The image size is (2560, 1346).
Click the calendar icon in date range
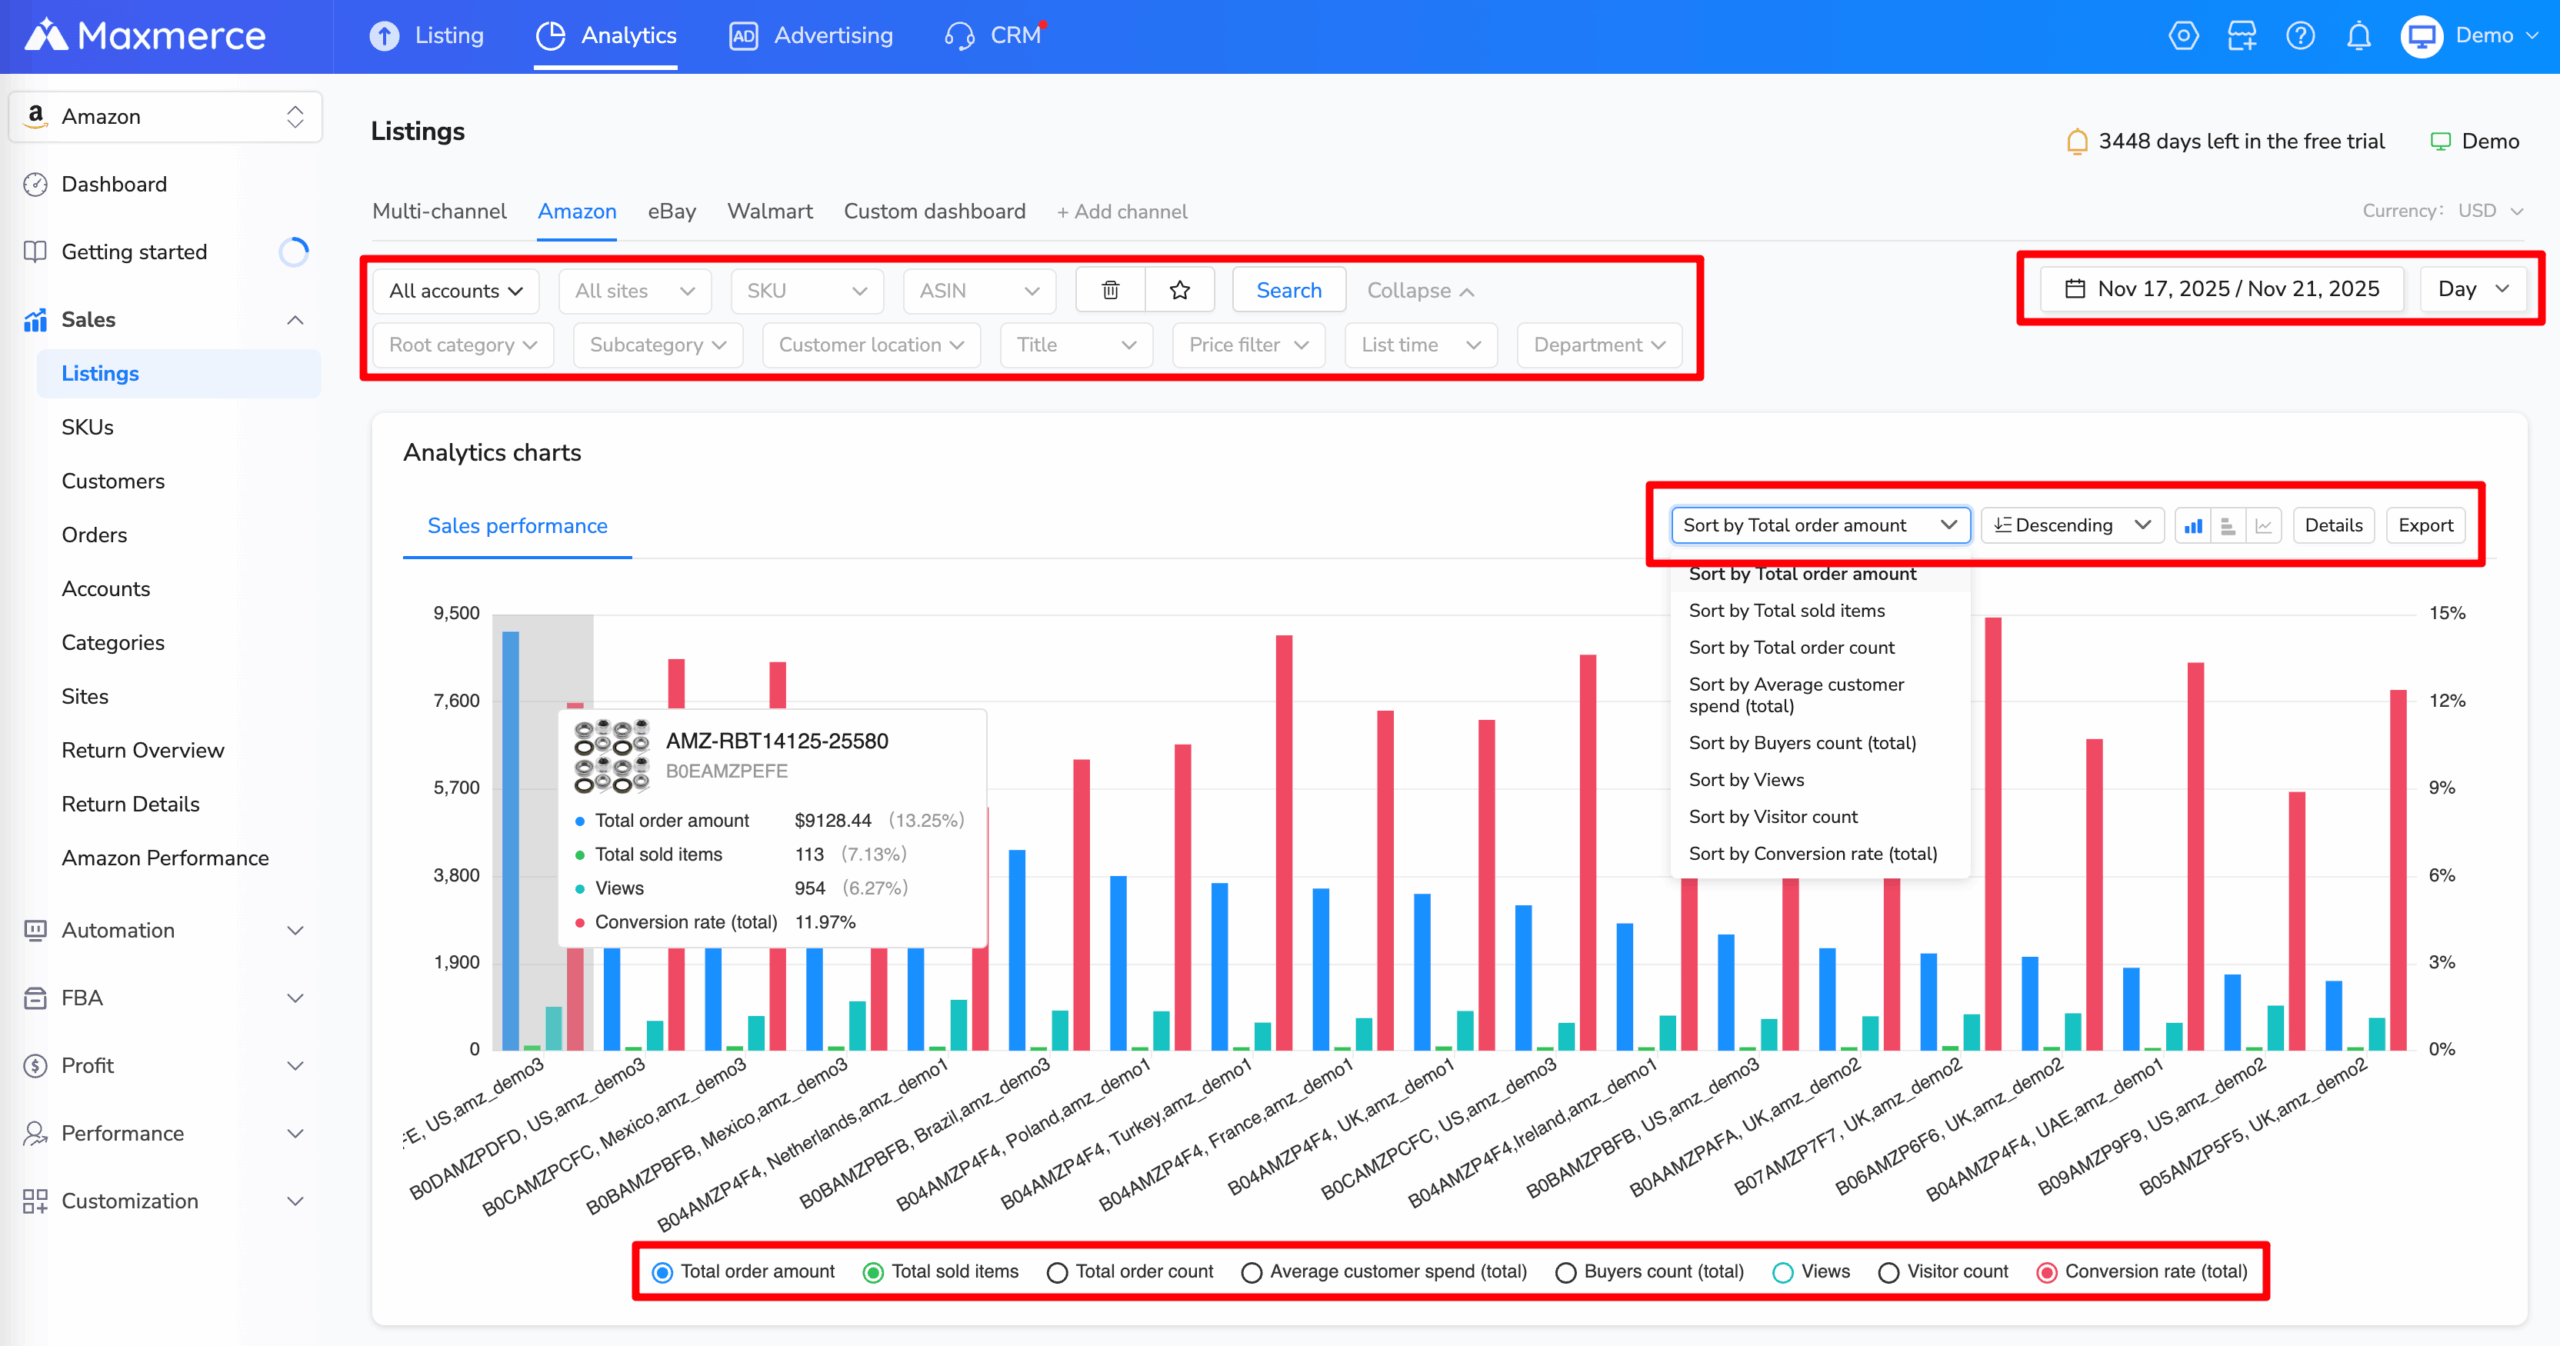(2075, 289)
